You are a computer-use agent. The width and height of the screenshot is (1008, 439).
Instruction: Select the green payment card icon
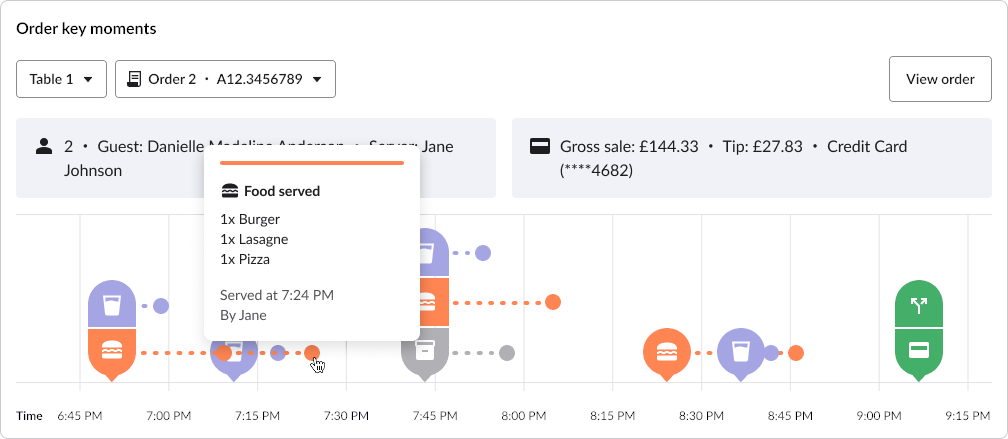pyautogui.click(x=919, y=350)
